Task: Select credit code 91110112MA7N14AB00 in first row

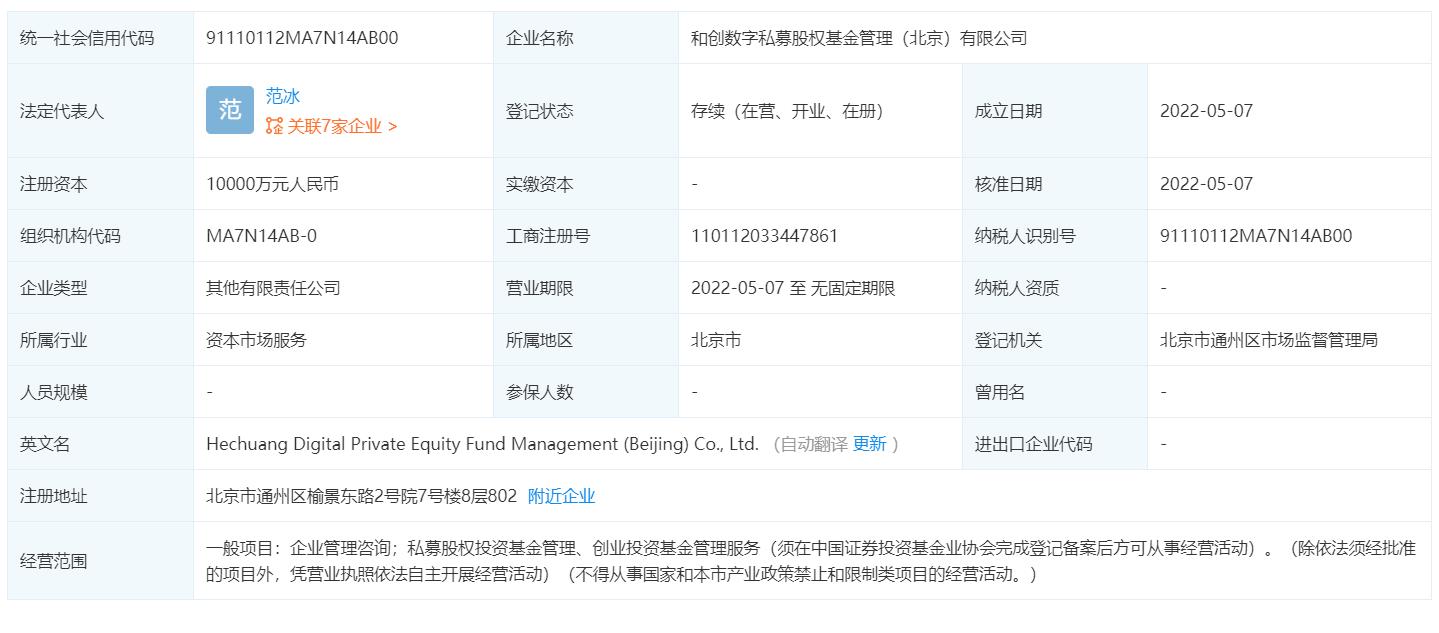Action: 302,38
